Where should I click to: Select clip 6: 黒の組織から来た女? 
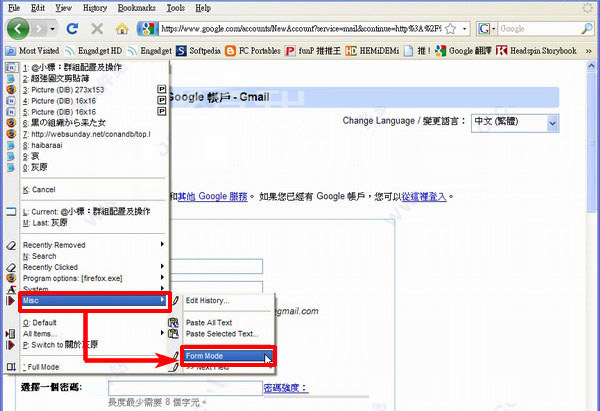[x=94, y=123]
